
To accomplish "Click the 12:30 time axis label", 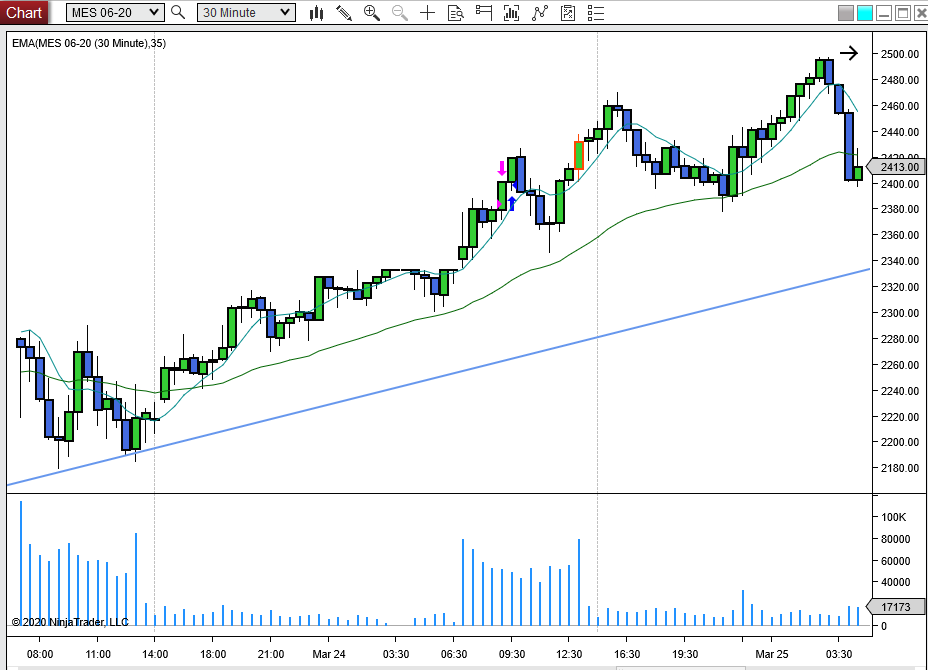I will pyautogui.click(x=569, y=654).
